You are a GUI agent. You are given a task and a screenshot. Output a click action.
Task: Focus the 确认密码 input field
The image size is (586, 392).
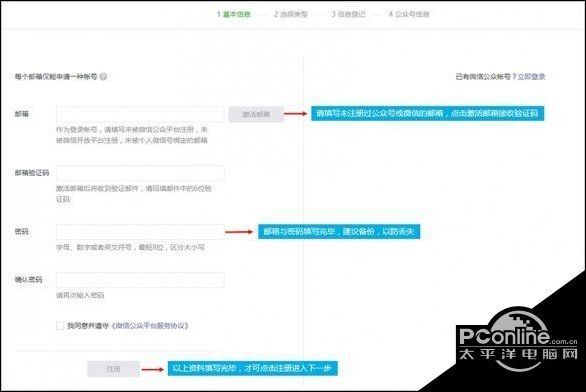(140, 280)
